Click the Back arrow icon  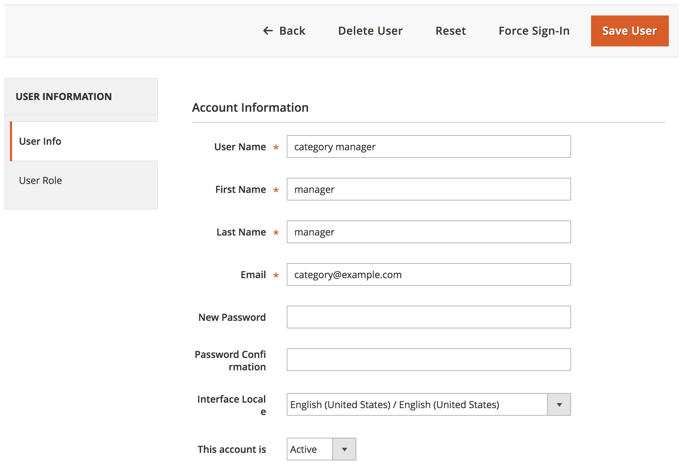[267, 31]
